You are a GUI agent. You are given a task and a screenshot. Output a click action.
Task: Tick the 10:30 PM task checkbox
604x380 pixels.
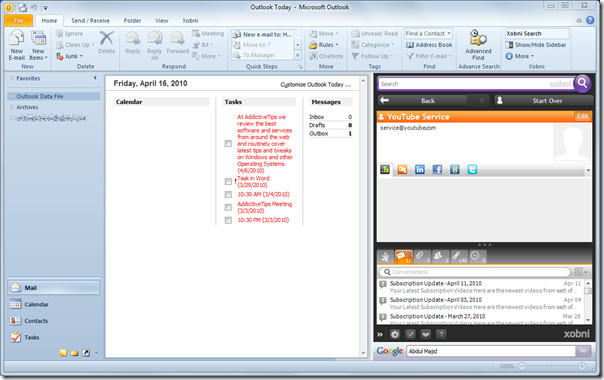[228, 220]
